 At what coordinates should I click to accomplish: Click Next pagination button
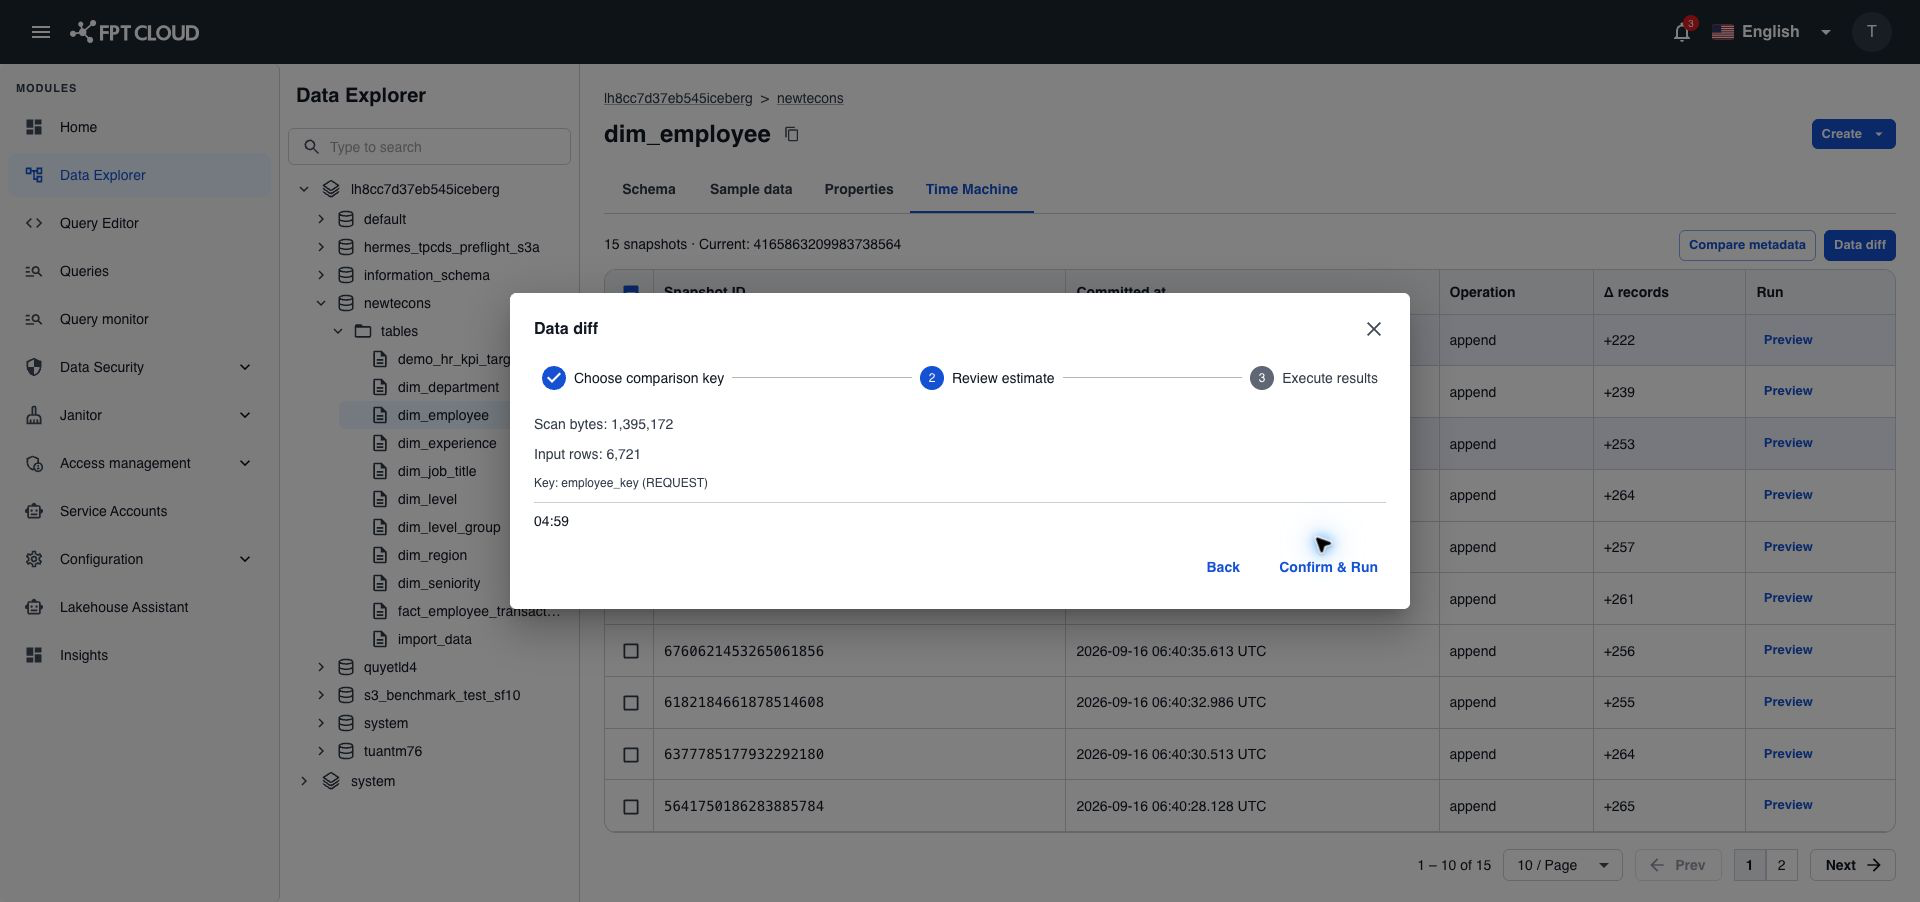[x=1852, y=865]
